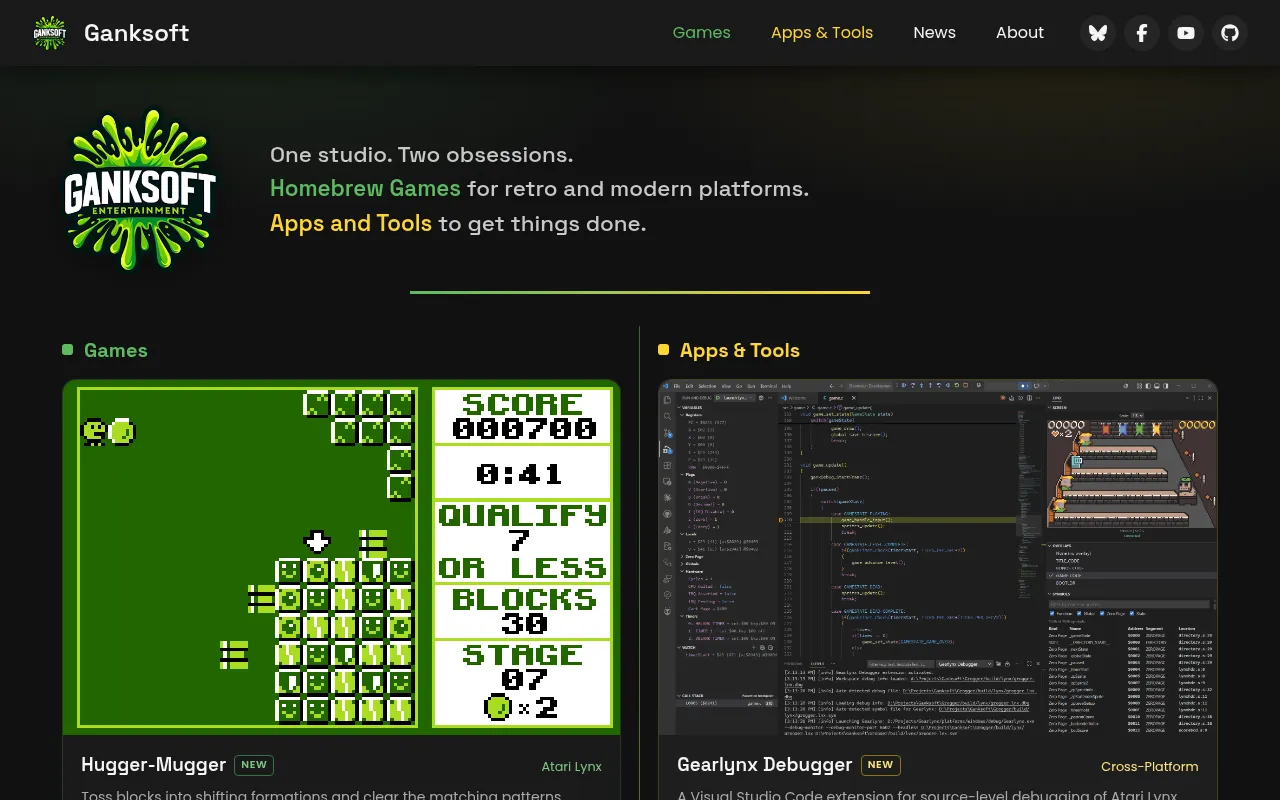The height and width of the screenshot is (800, 1280).
Task: Click the Ganksoft site title text
Action: point(136,33)
